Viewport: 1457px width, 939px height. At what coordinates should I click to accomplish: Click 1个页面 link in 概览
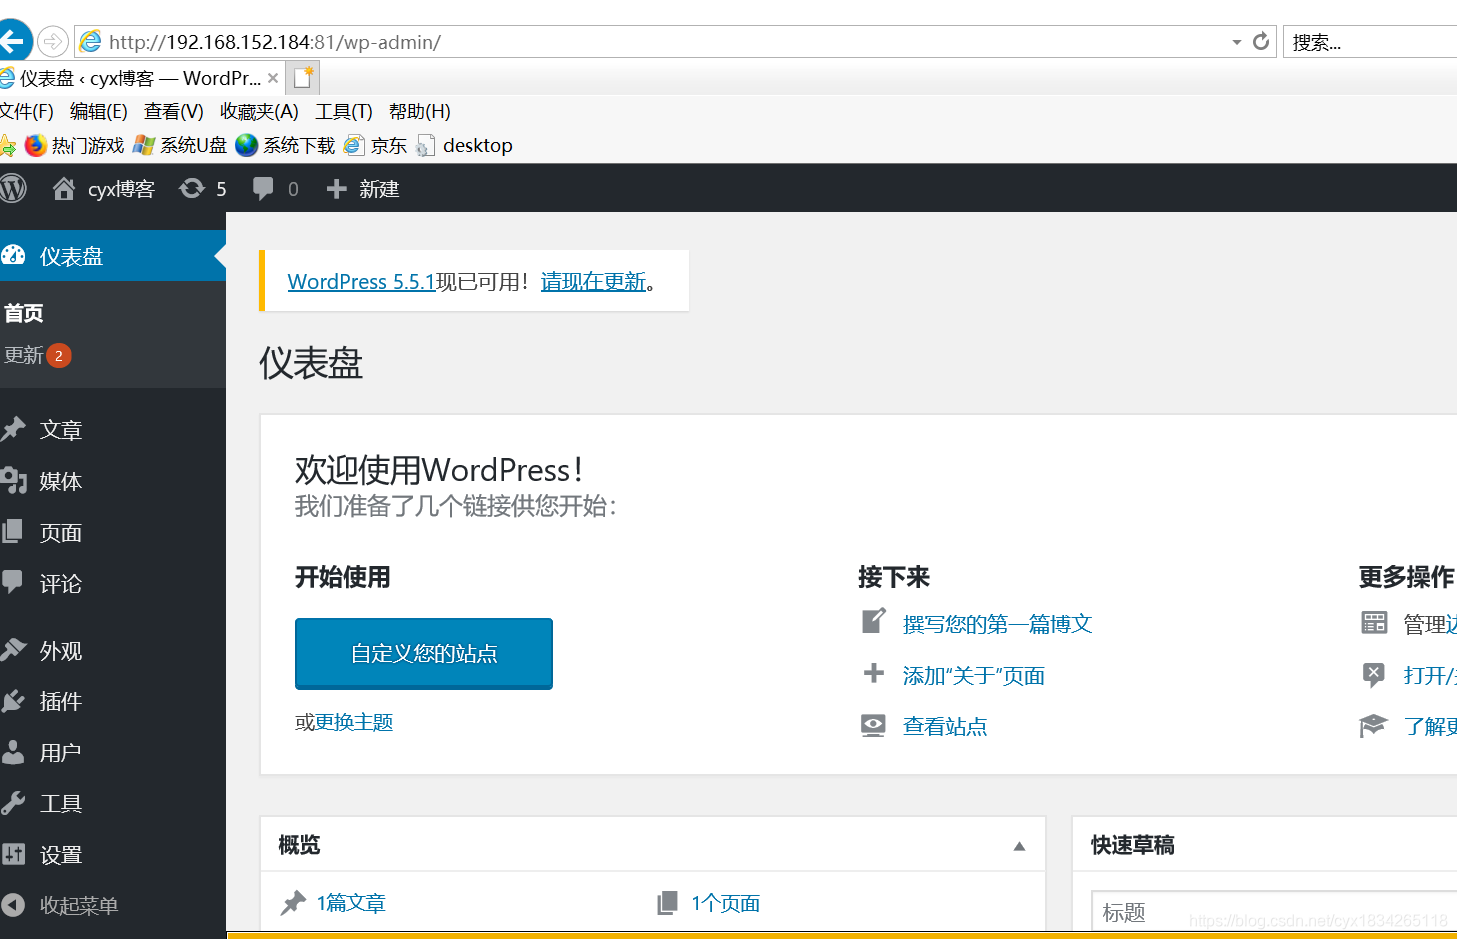pos(725,903)
